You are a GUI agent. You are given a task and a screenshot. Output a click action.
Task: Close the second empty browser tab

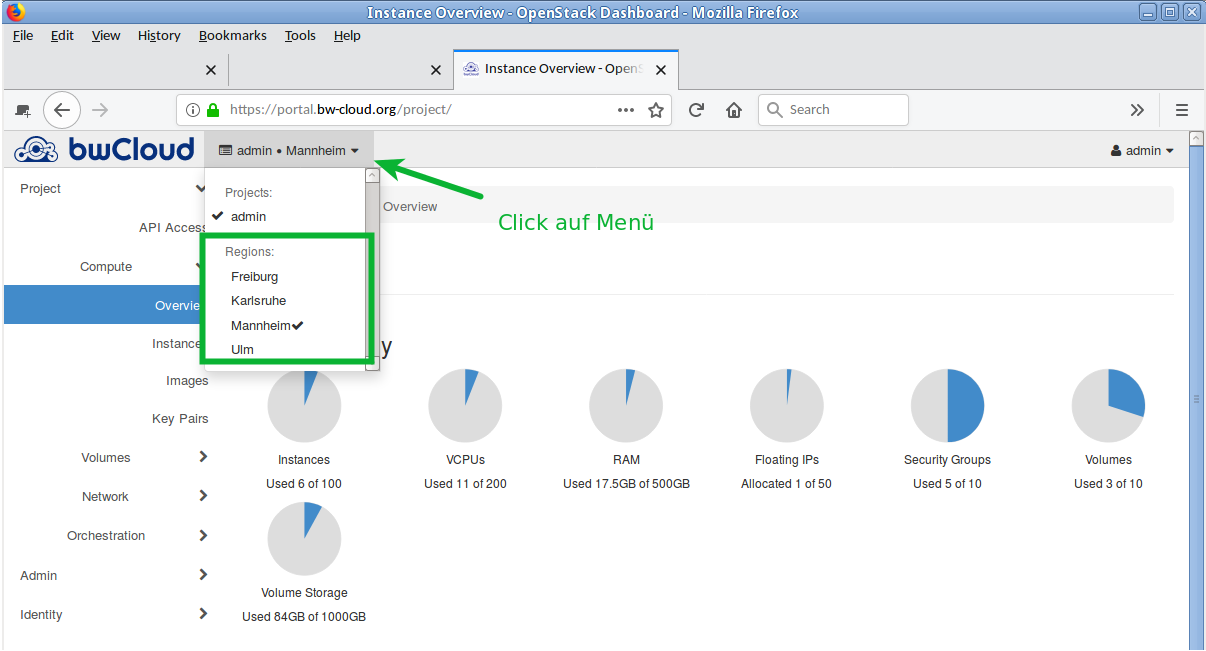pos(435,70)
